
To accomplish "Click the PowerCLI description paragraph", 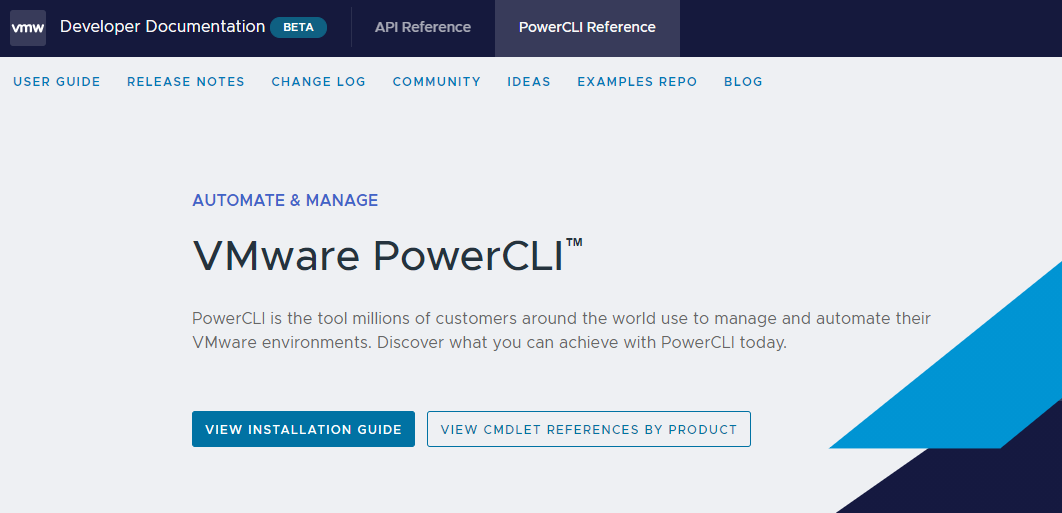I will coord(561,330).
